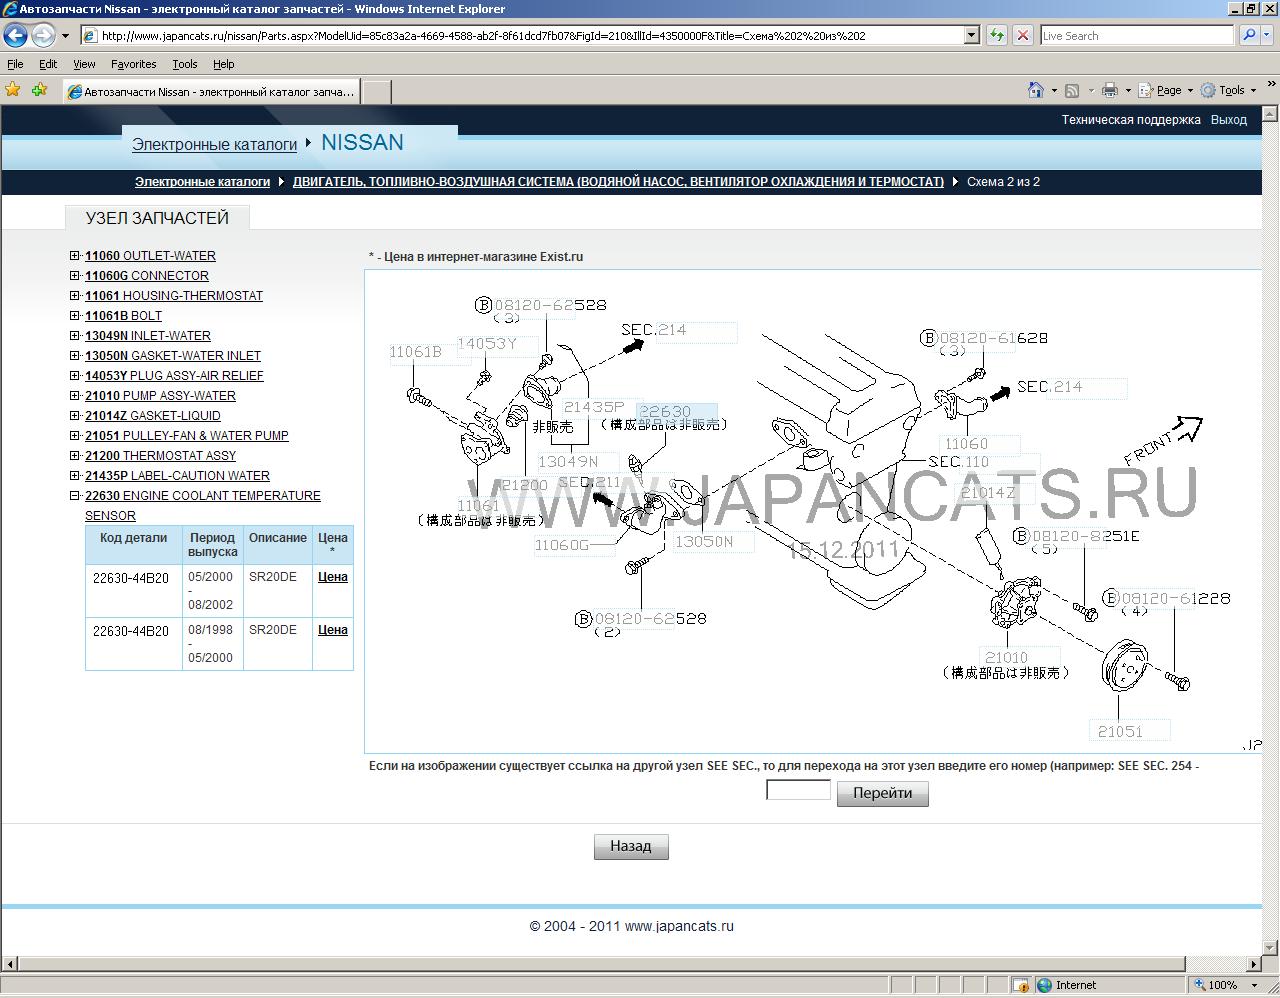Expand the 11060 OUTLET-WATER tree node
The height and width of the screenshot is (998, 1280).
[75, 256]
